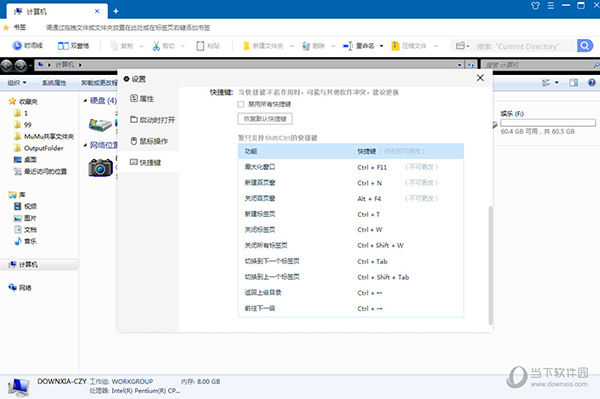600x399 pixels.
Task: Select 图片 library in sidebar
Action: pyautogui.click(x=25, y=218)
